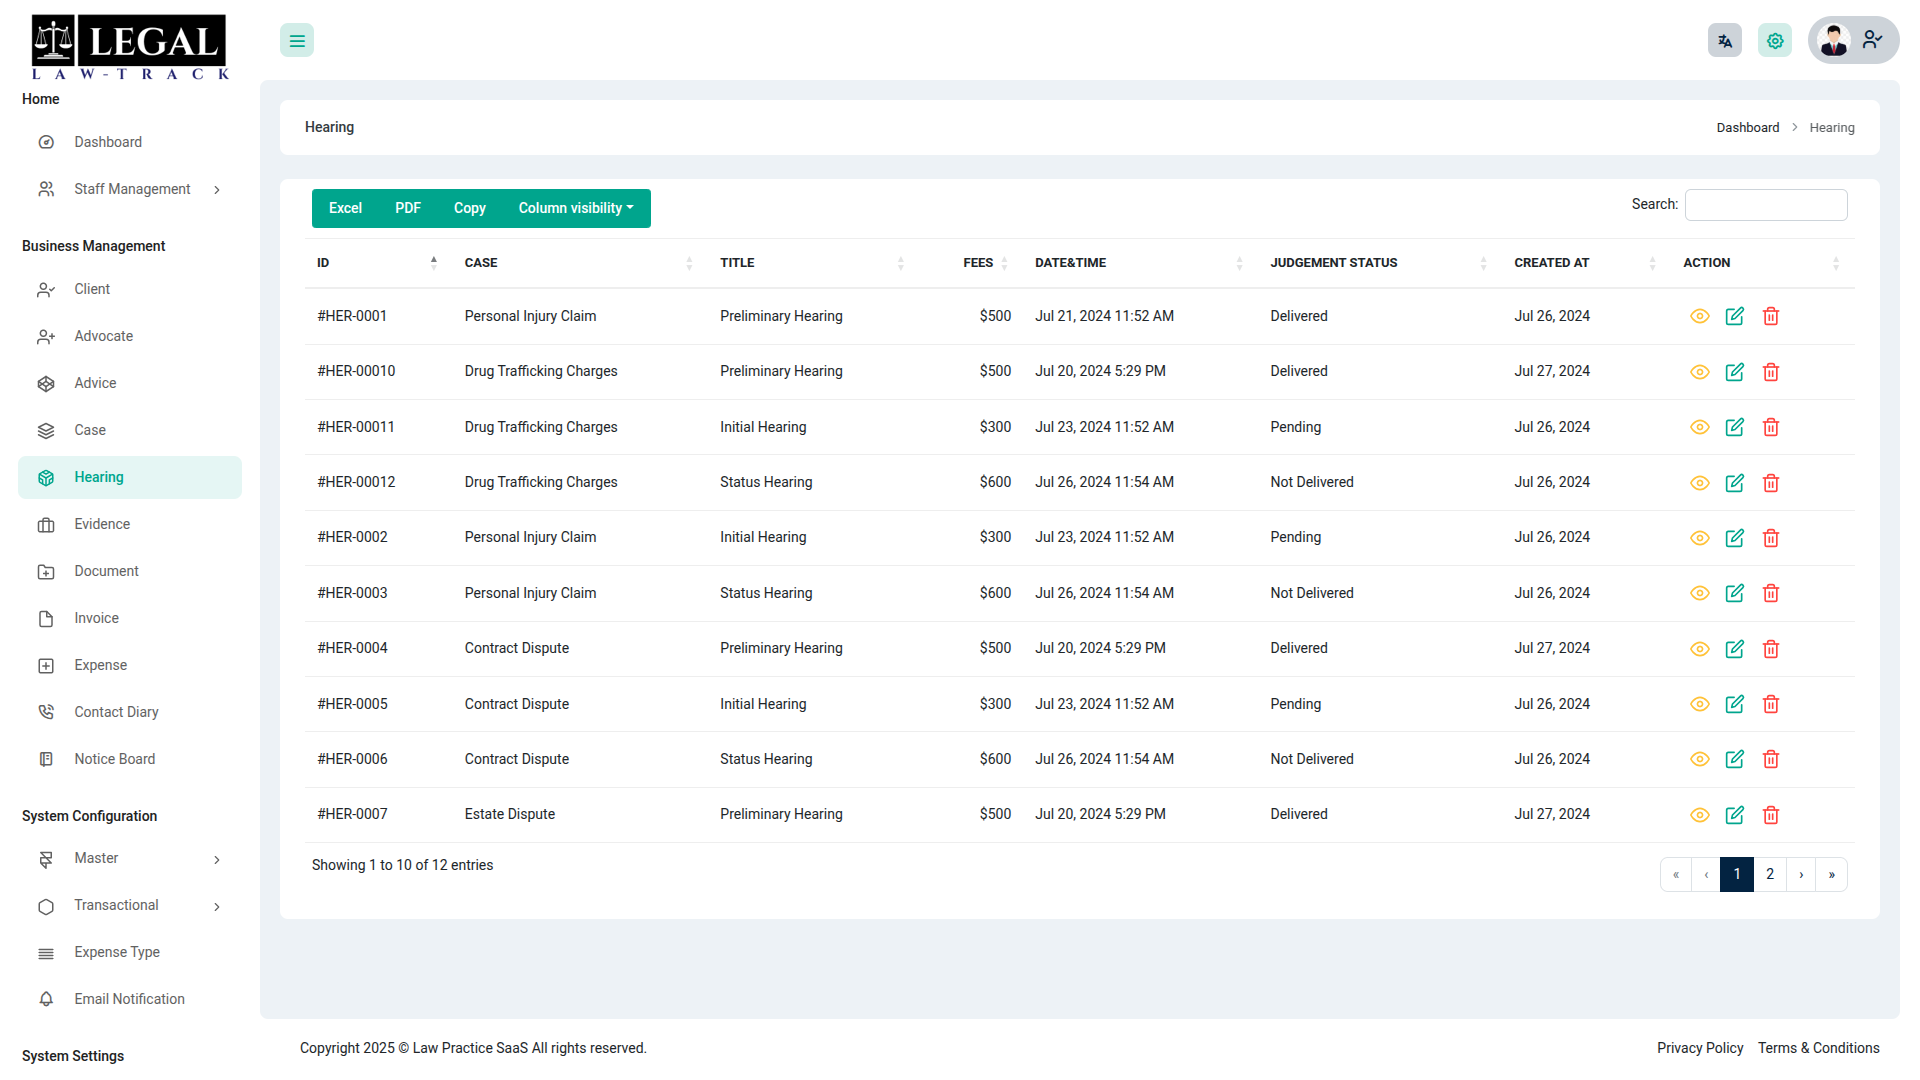Edit hearing #HER-00012 via pencil icon
This screenshot has width=1920, height=1080.
(1735, 483)
